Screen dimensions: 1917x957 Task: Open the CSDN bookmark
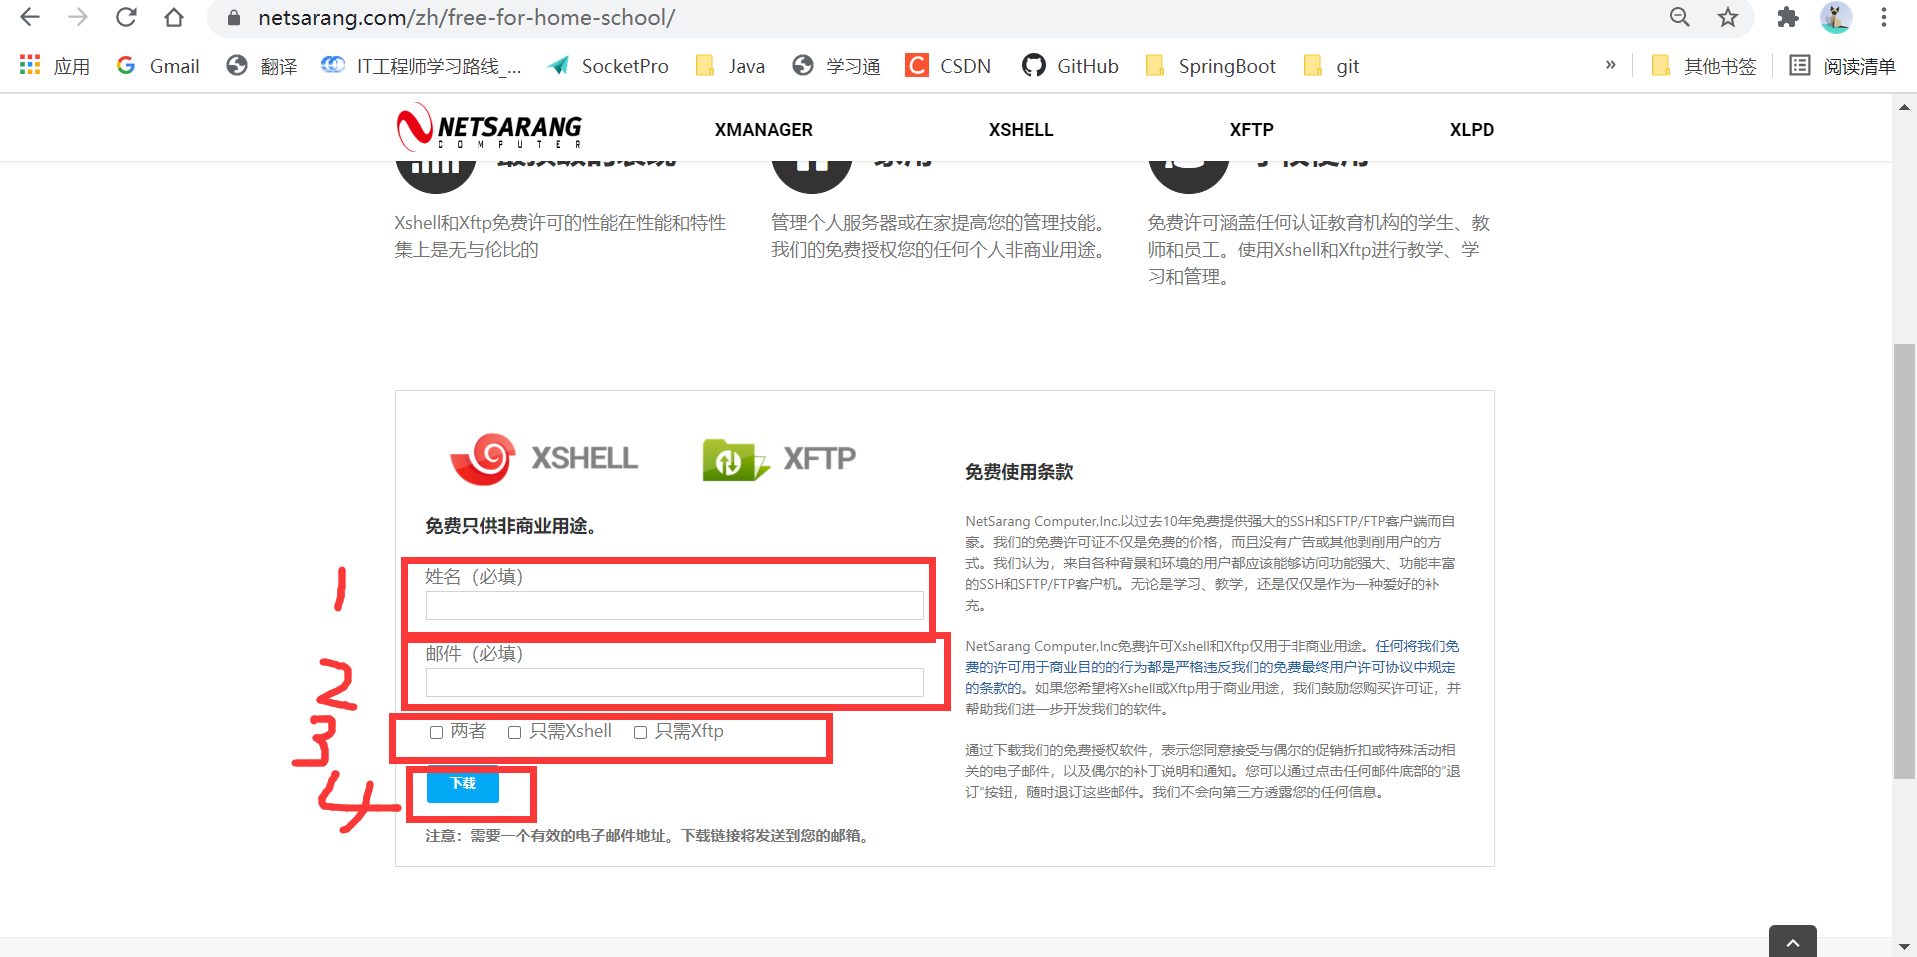pyautogui.click(x=948, y=66)
